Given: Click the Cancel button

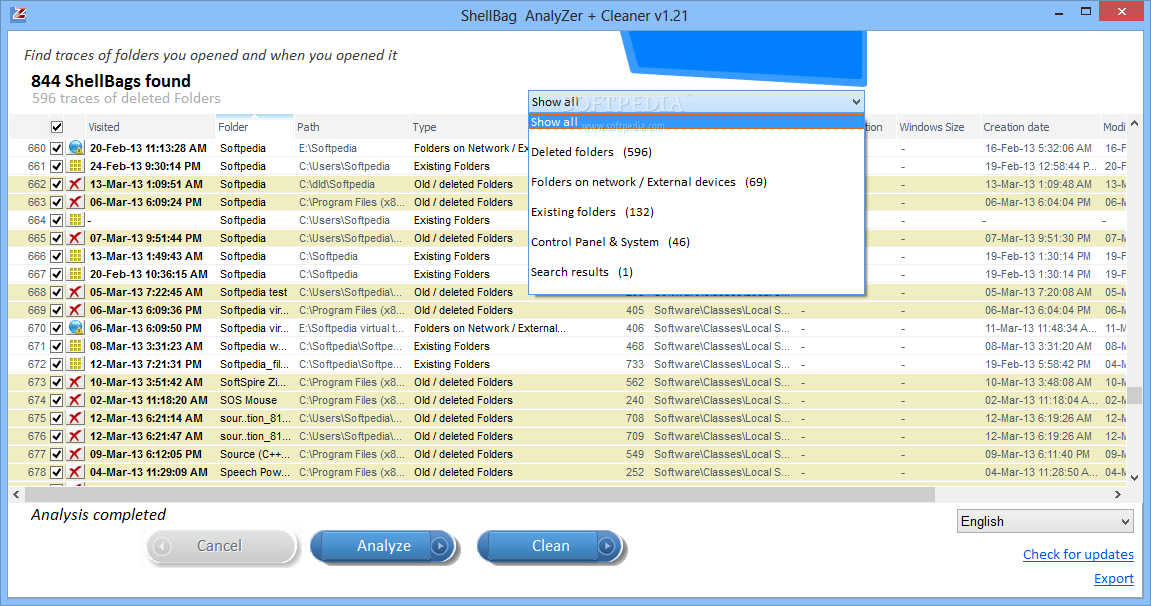Looking at the screenshot, I should tap(221, 546).
